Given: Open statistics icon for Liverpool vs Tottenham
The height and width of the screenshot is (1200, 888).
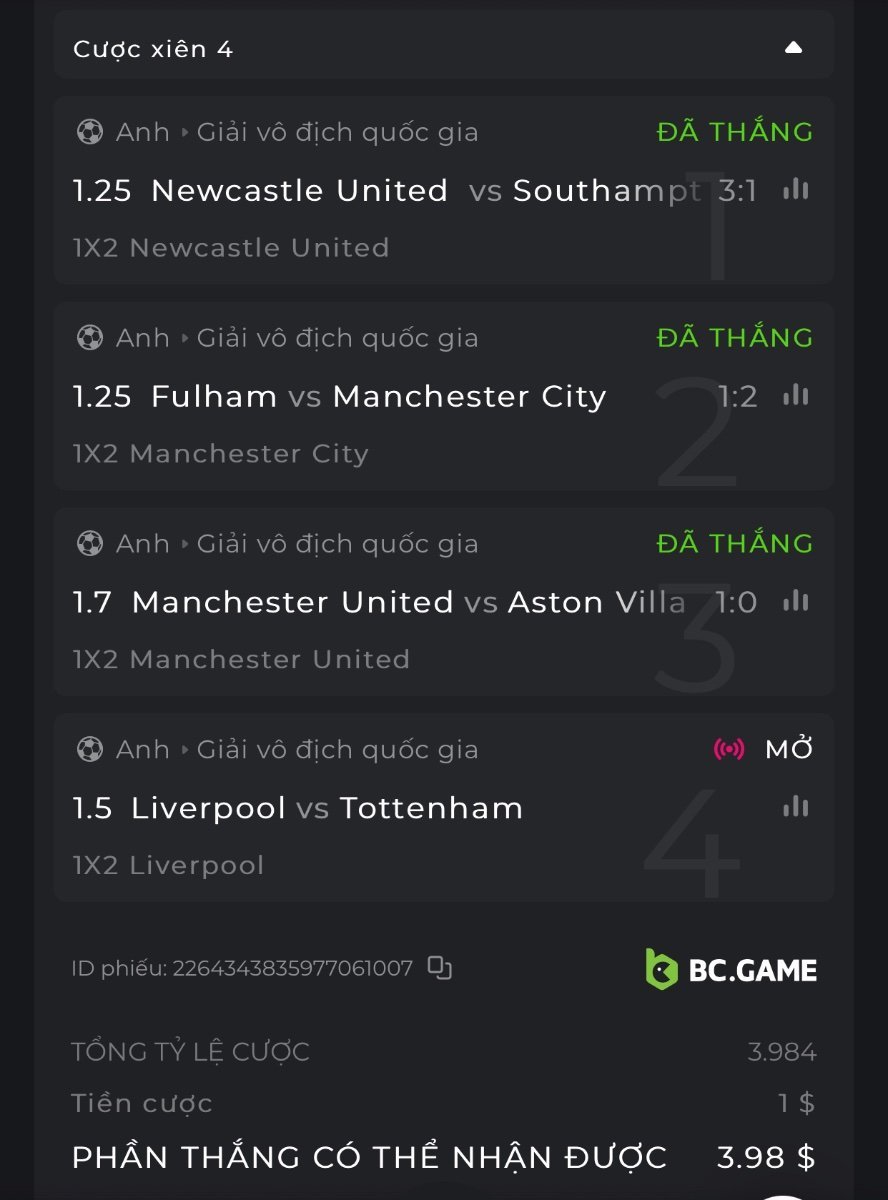Looking at the screenshot, I should click(x=796, y=807).
